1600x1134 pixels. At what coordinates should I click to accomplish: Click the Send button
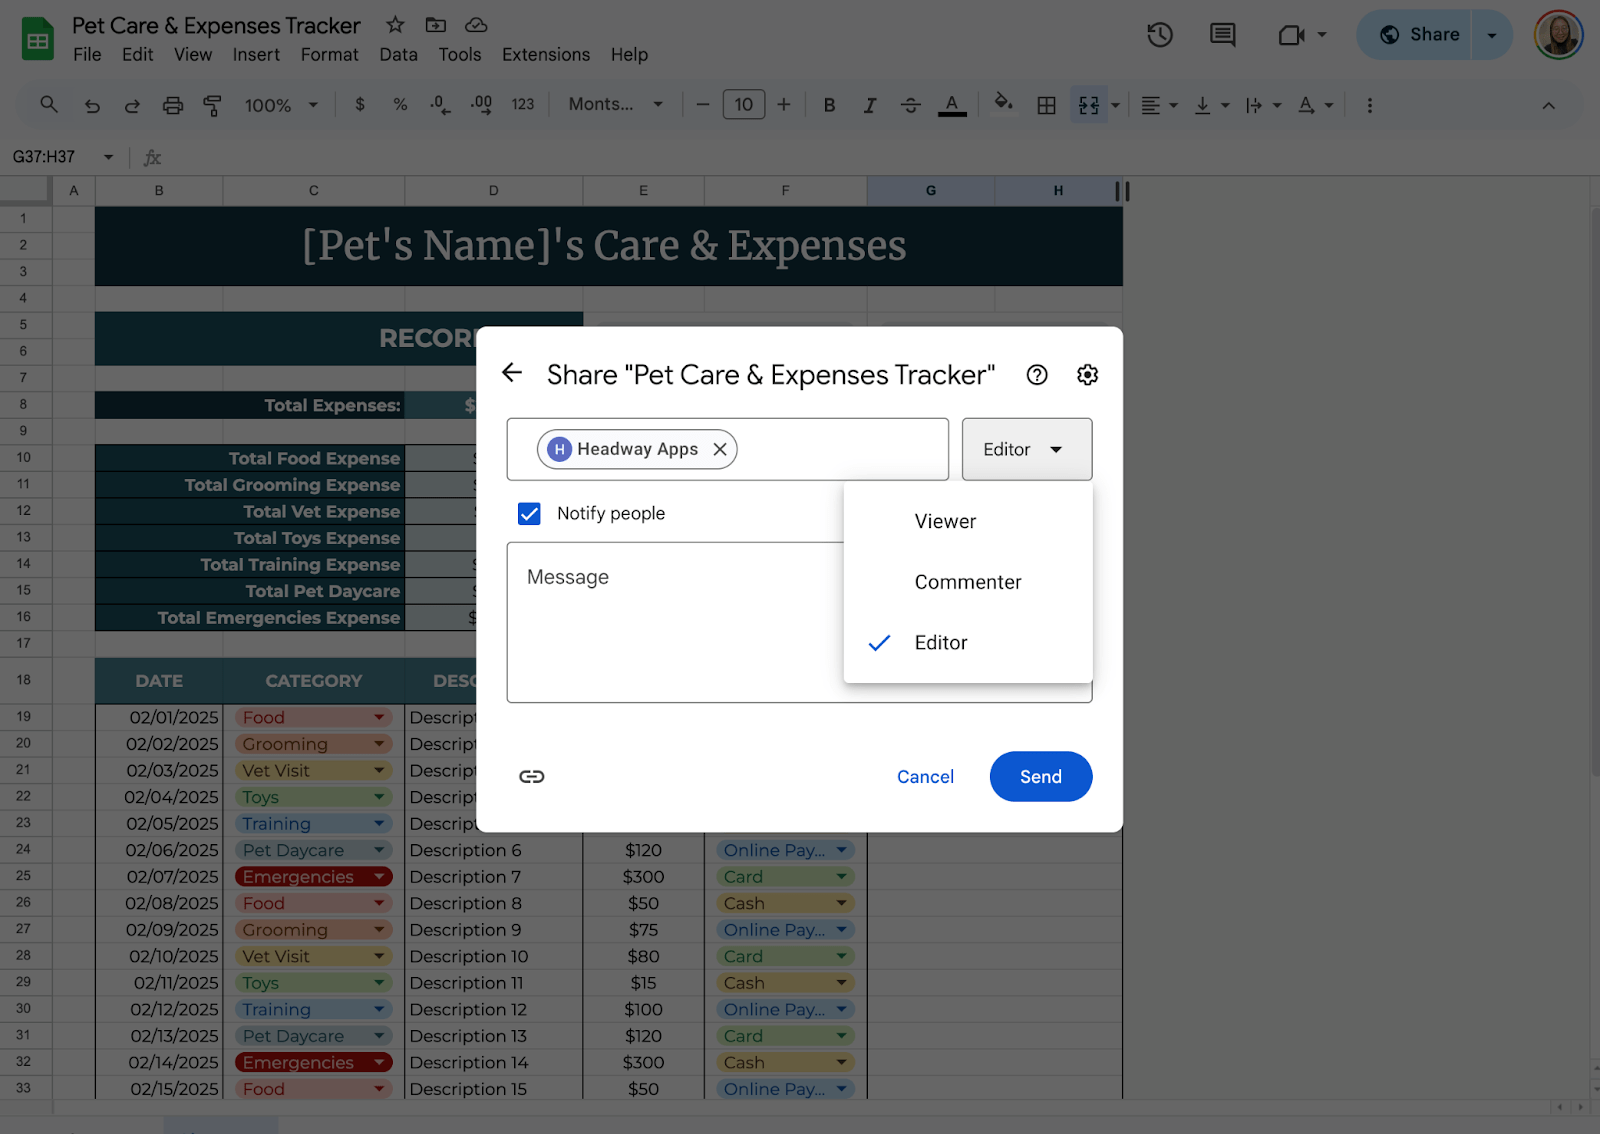[1041, 777]
